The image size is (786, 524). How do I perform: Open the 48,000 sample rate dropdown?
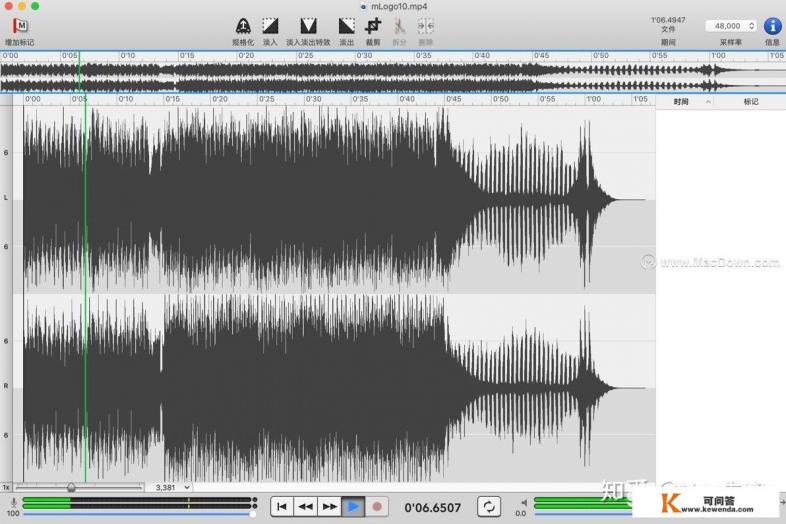click(730, 26)
